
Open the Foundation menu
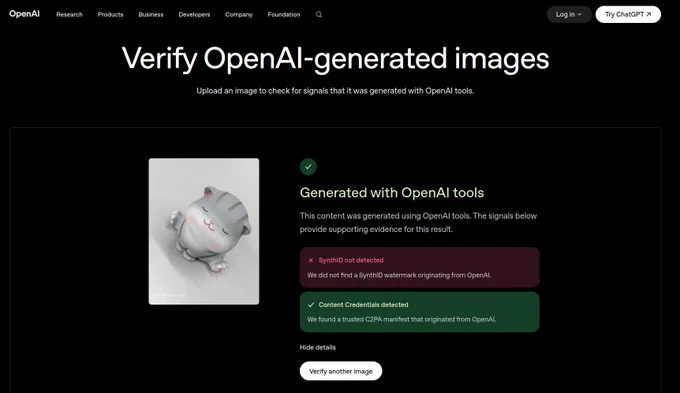click(x=284, y=14)
